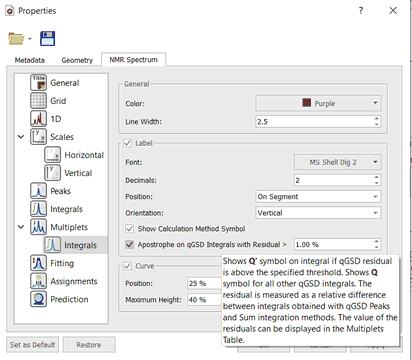The image size is (412, 360).
Task: Uncheck Show Calculation Method Symbol
Action: tap(129, 229)
